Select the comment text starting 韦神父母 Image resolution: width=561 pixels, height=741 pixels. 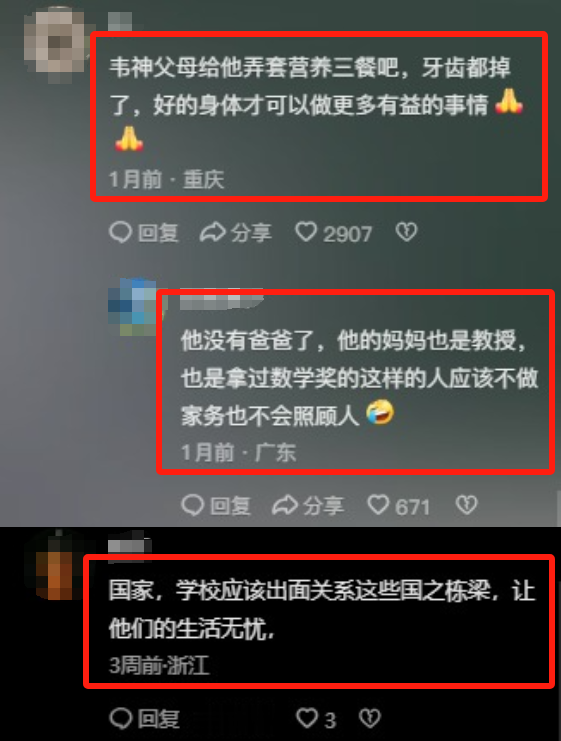point(317,104)
